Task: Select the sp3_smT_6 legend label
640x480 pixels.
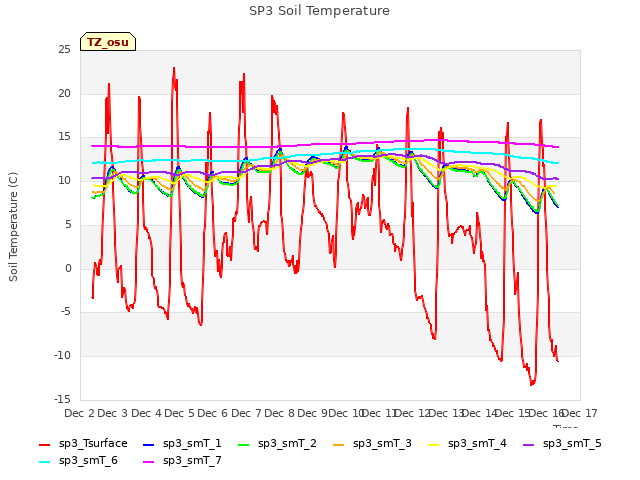Action: 88,461
